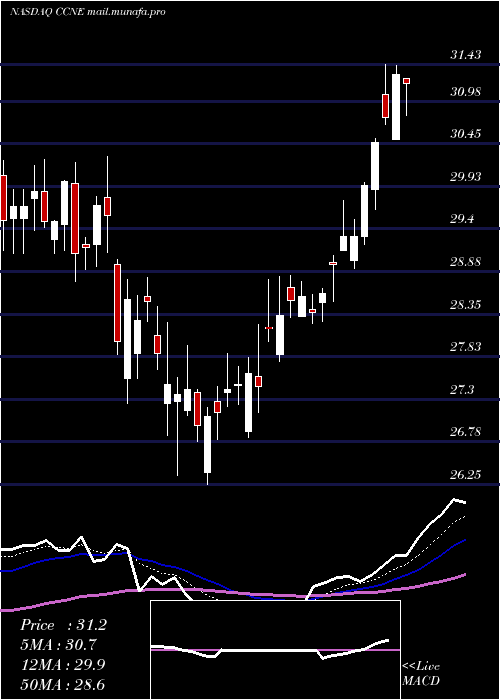The image size is (500, 700).
Task: Click the 30.45 price axis label
Action: 466,133
